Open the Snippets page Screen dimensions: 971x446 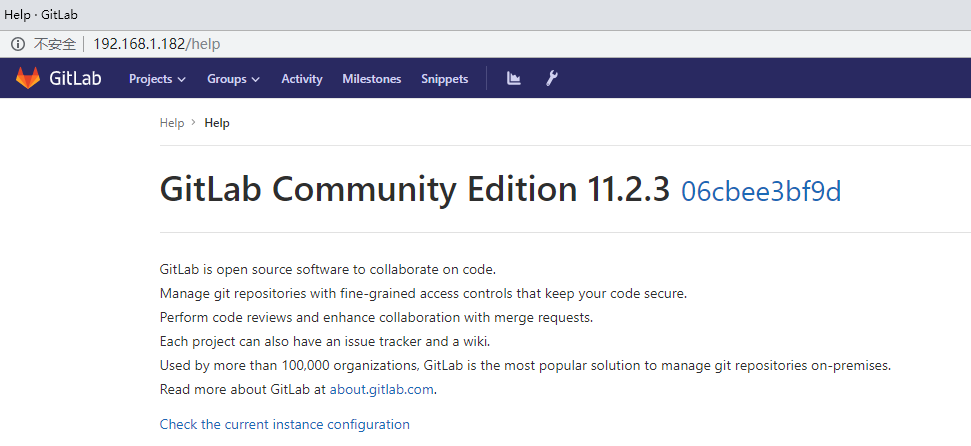pos(445,79)
